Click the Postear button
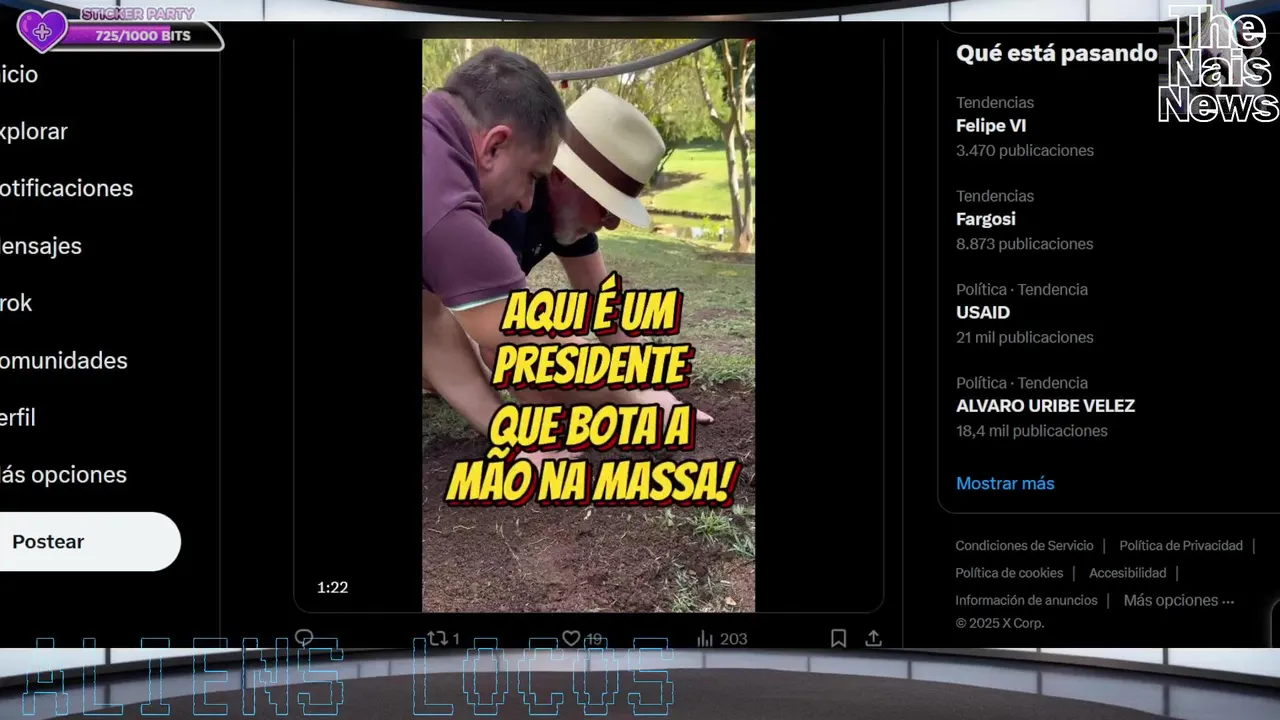The image size is (1280, 720). coord(90,541)
